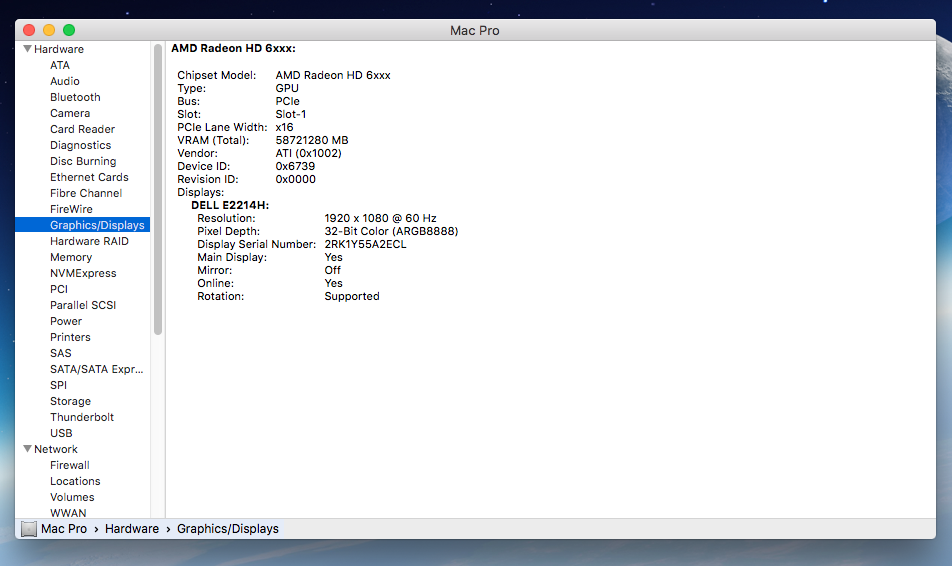Click the Mac Pro computer icon in path bar
Viewport: 952px width, 566px height.
pos(29,529)
